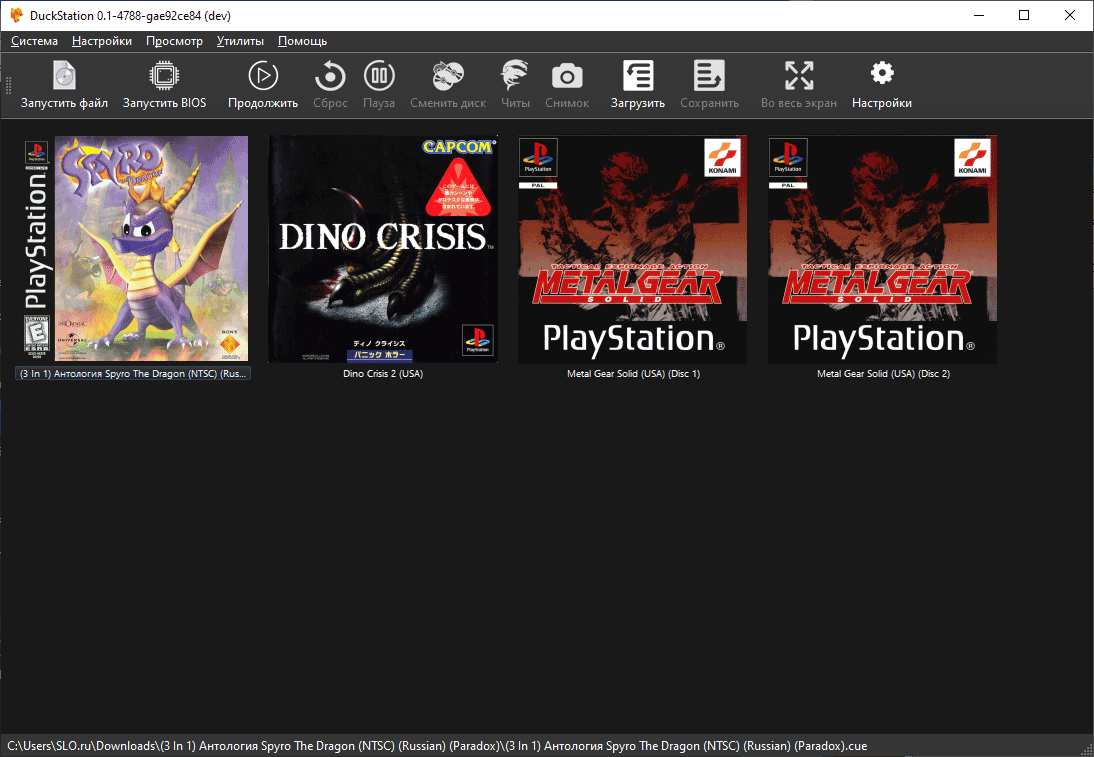The width and height of the screenshot is (1094, 757).
Task: Select the Metal Gear Solid Disc 1 cover
Action: tap(633, 250)
